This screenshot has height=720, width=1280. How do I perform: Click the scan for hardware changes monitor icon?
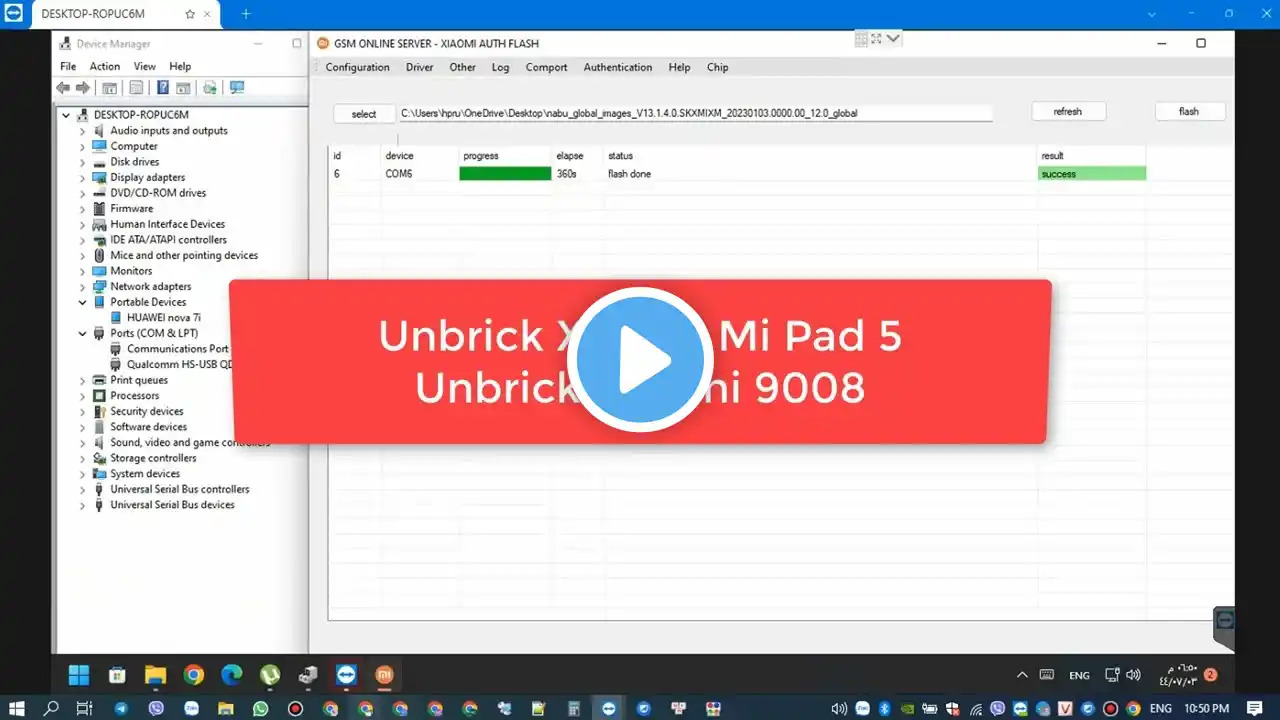click(x=237, y=88)
